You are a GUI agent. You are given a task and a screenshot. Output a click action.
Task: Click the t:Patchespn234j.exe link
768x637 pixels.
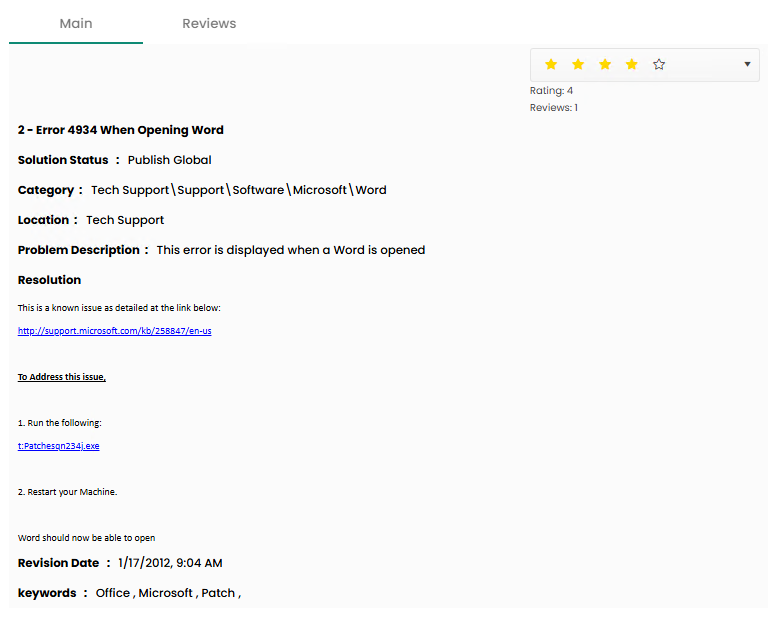click(59, 446)
